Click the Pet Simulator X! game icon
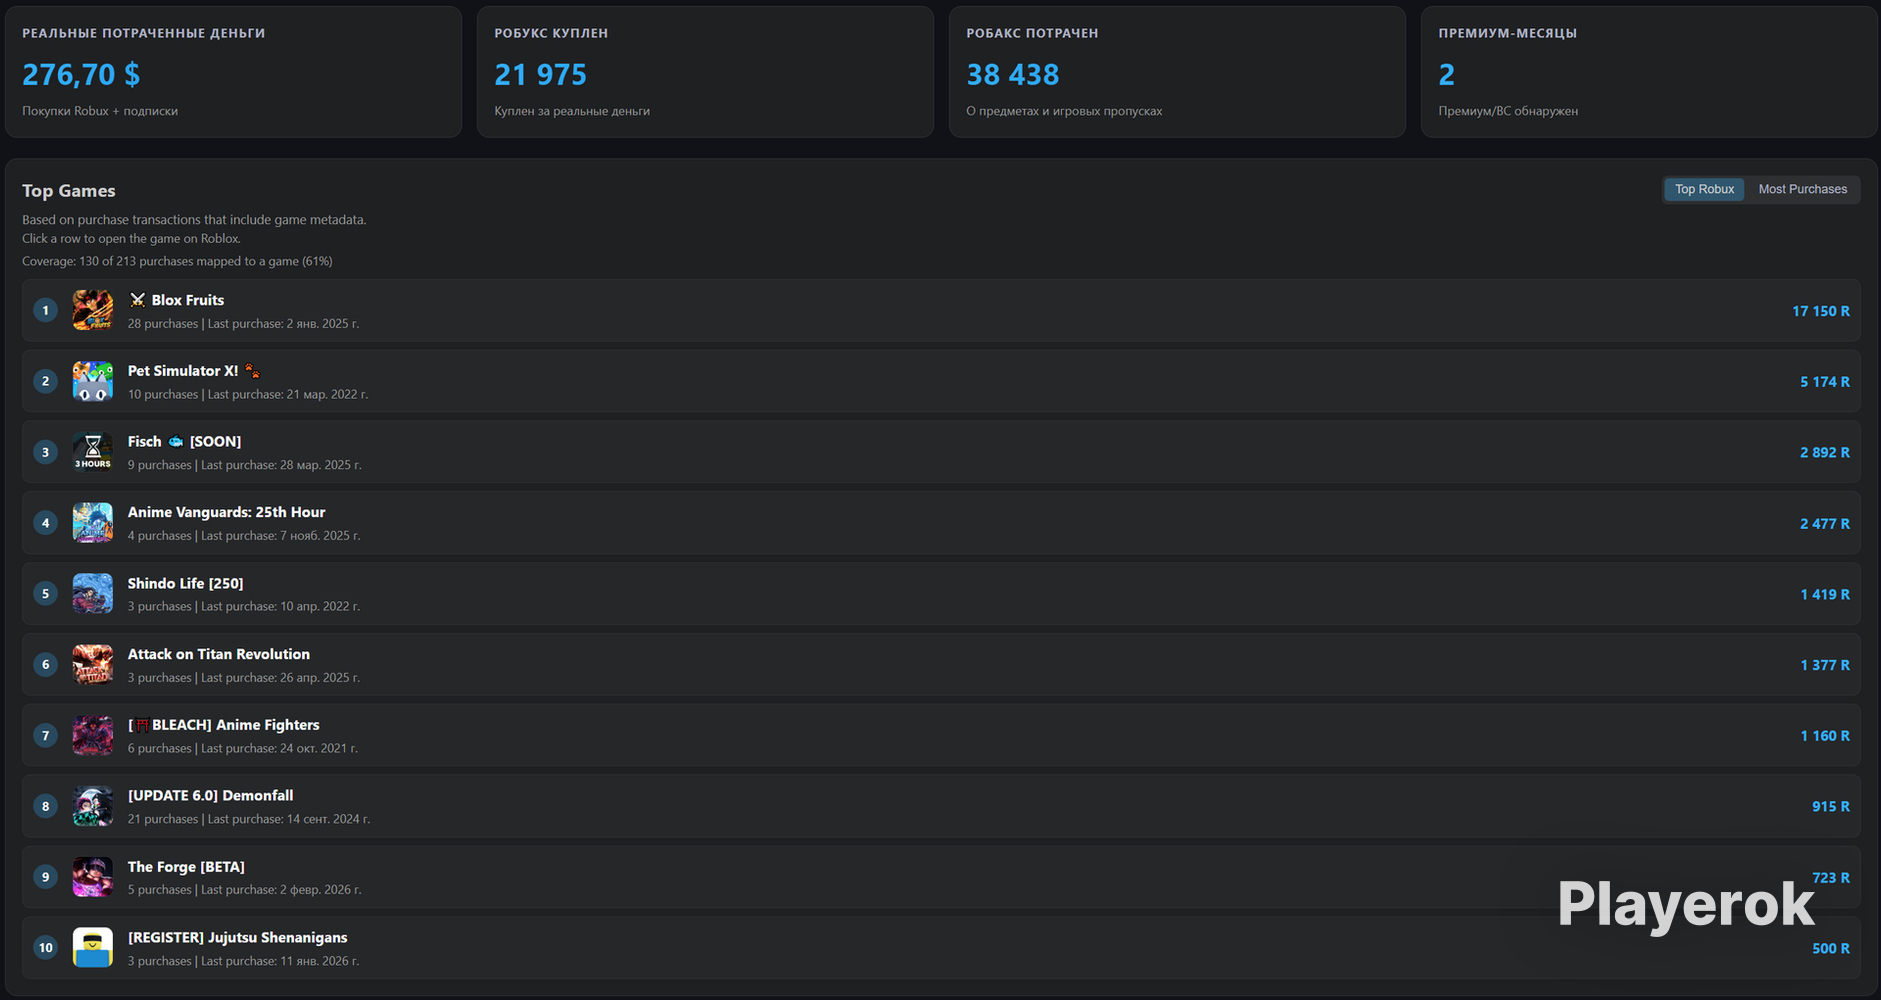Image resolution: width=1881 pixels, height=1000 pixels. pos(92,381)
